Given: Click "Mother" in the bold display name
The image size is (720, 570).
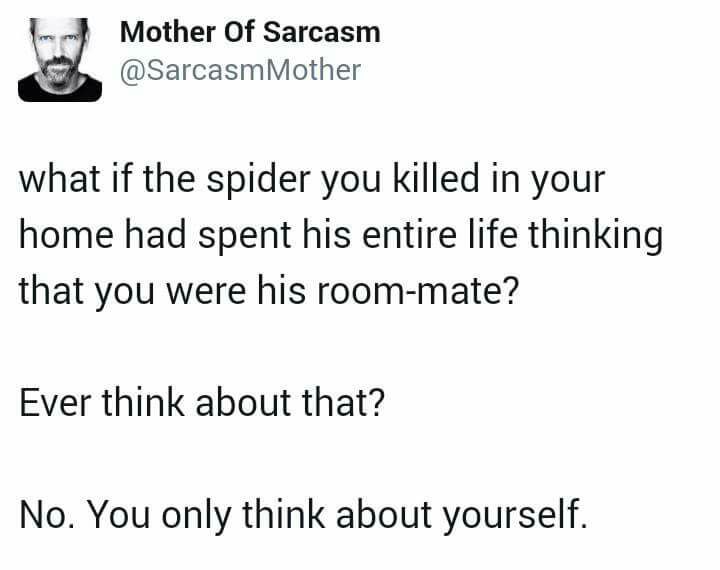Looking at the screenshot, I should (168, 33).
